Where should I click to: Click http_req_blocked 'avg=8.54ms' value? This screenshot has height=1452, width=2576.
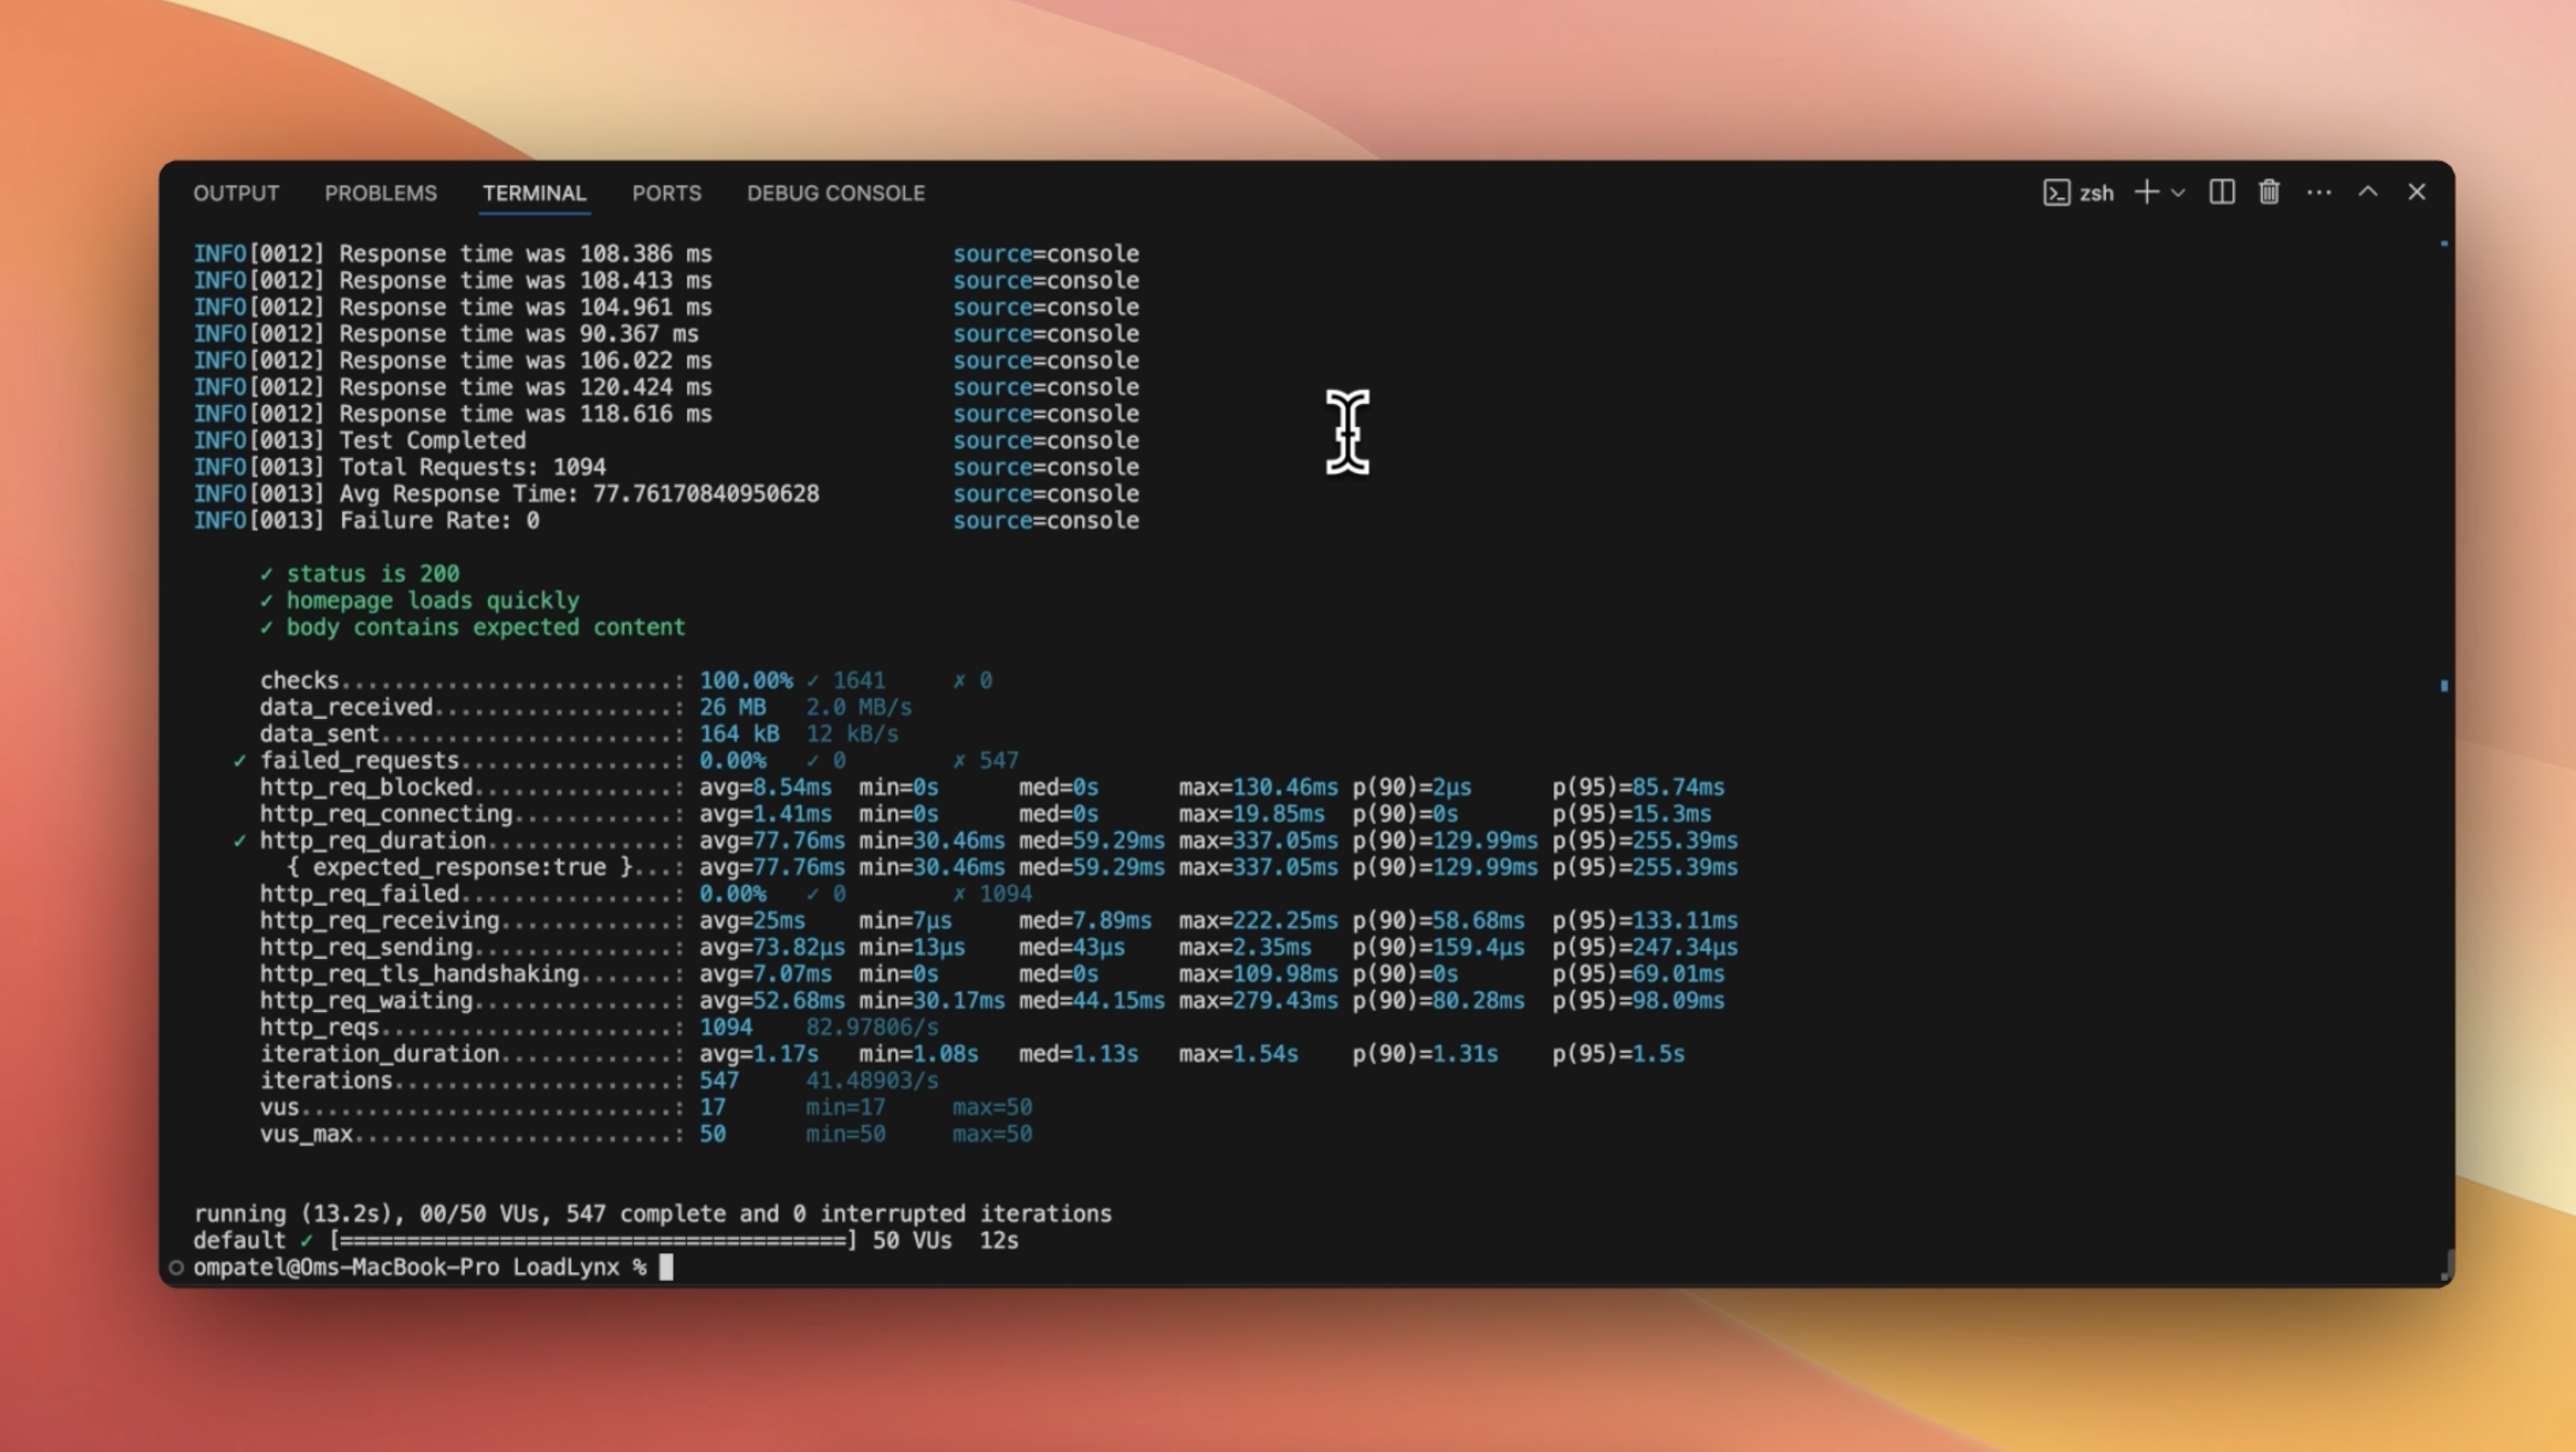(765, 788)
